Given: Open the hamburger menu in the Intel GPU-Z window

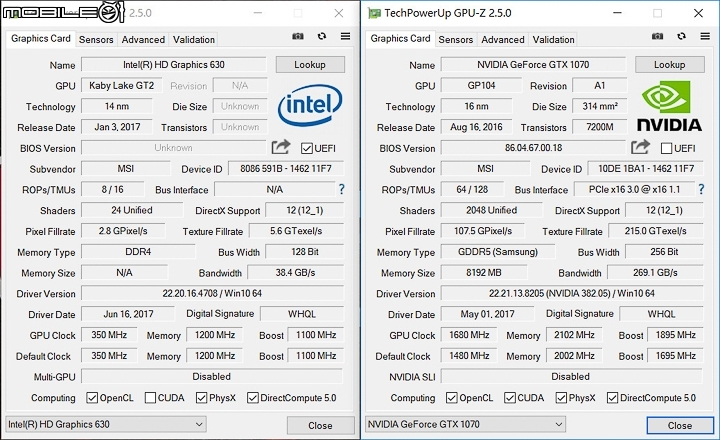Looking at the screenshot, I should (345, 36).
